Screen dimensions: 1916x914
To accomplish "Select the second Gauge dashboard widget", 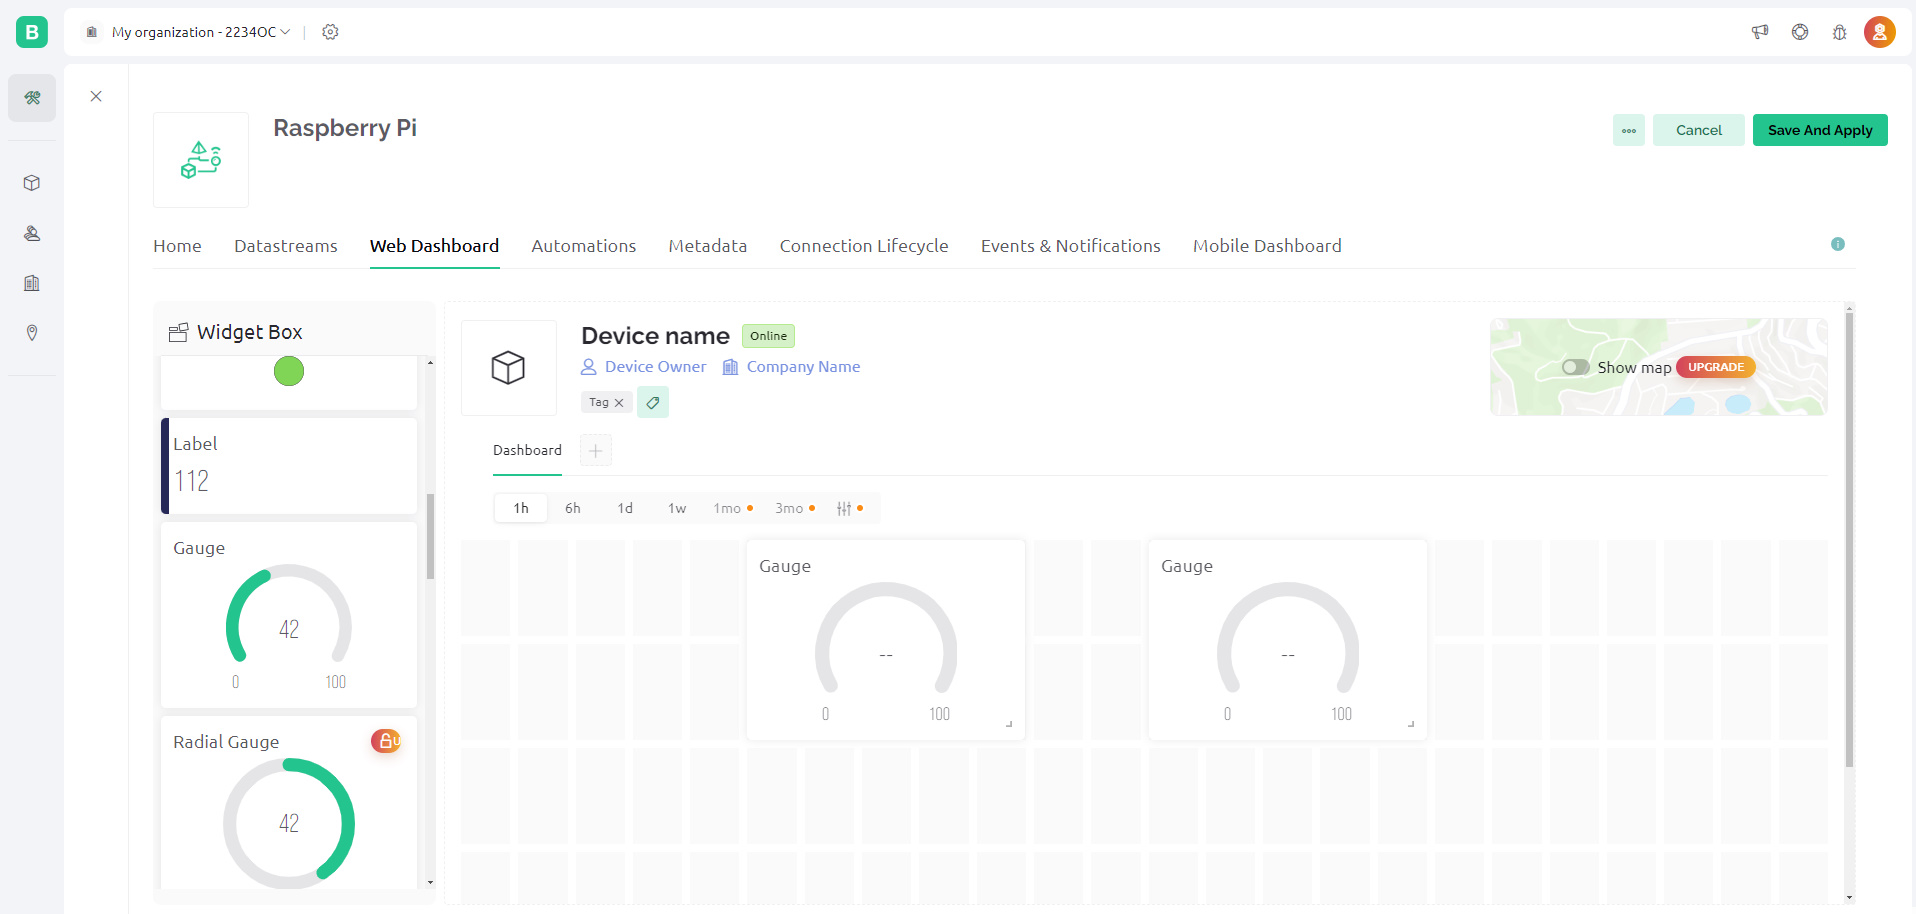I will [x=1288, y=640].
